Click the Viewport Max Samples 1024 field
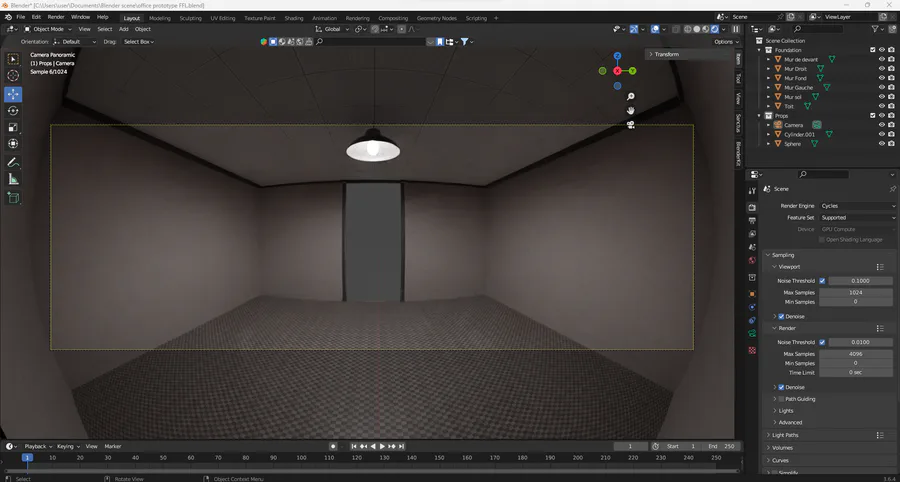900x482 pixels. (856, 293)
